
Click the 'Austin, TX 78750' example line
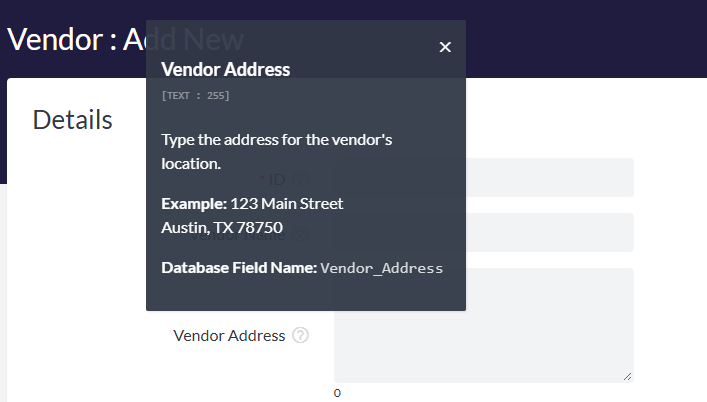[221, 227]
